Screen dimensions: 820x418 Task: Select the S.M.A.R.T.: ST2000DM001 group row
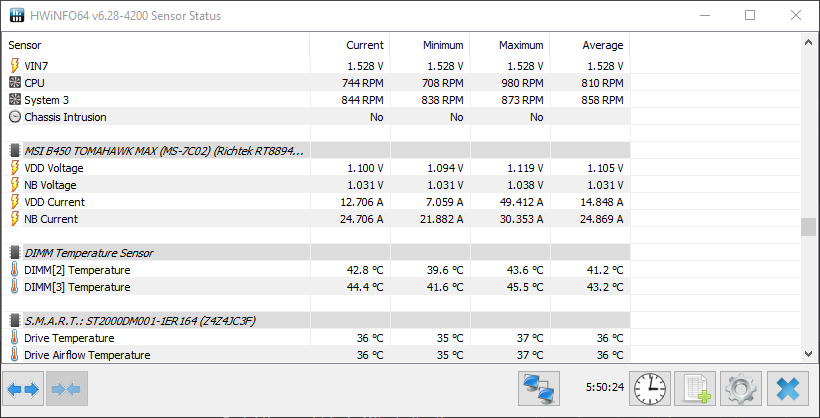click(x=316, y=321)
